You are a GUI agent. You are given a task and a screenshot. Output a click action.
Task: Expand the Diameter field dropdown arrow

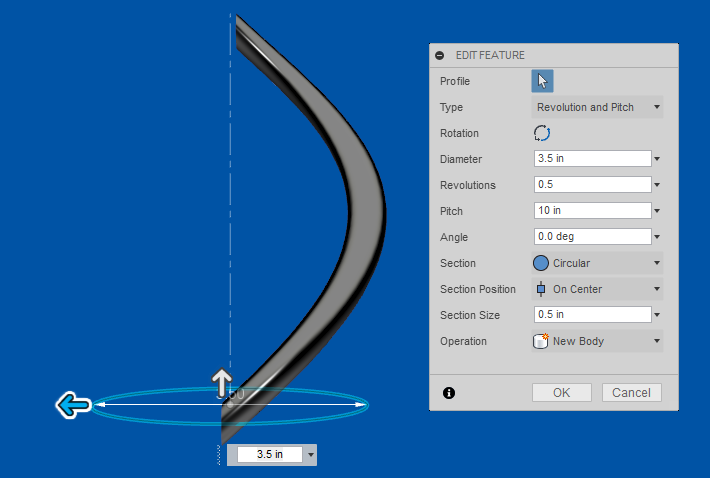tap(657, 159)
